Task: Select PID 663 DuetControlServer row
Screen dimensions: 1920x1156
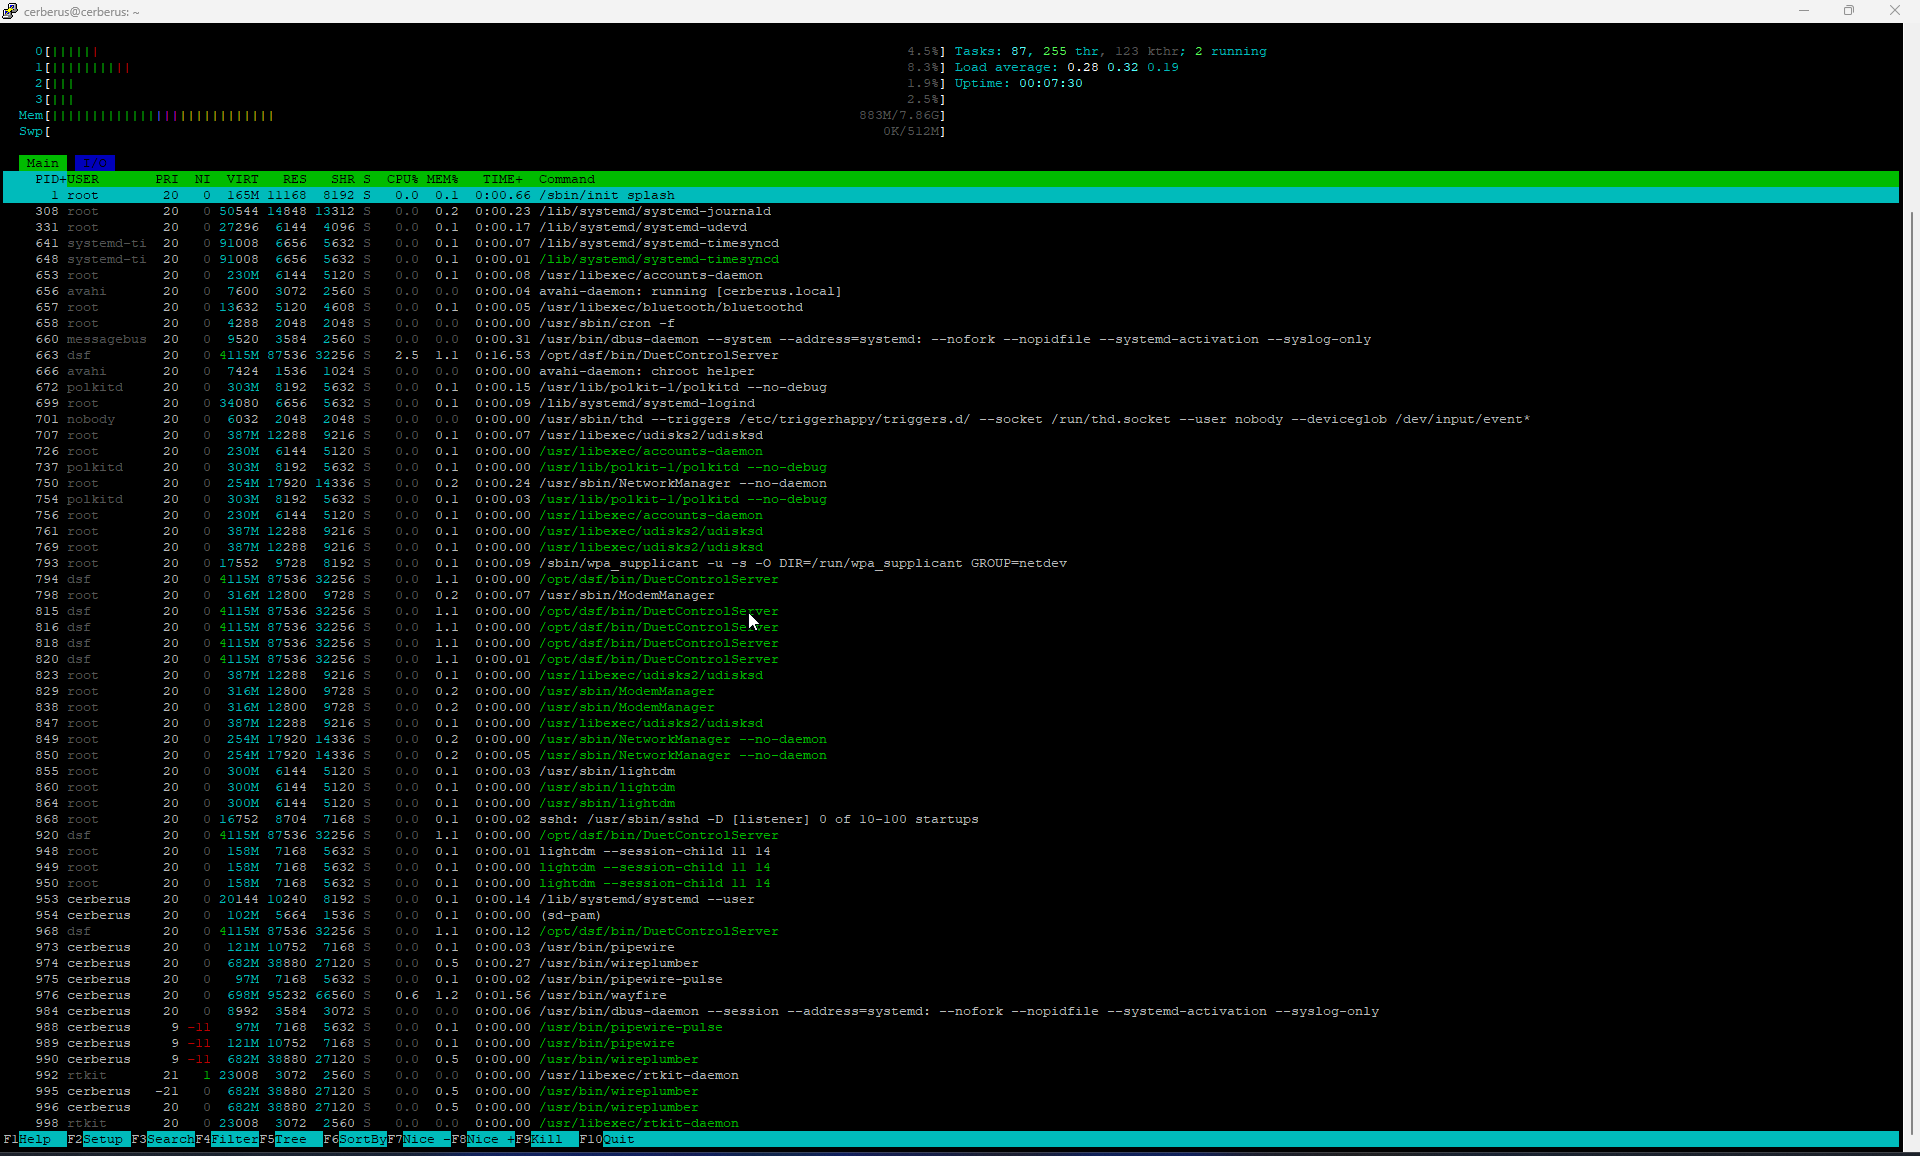Action: 951,355
